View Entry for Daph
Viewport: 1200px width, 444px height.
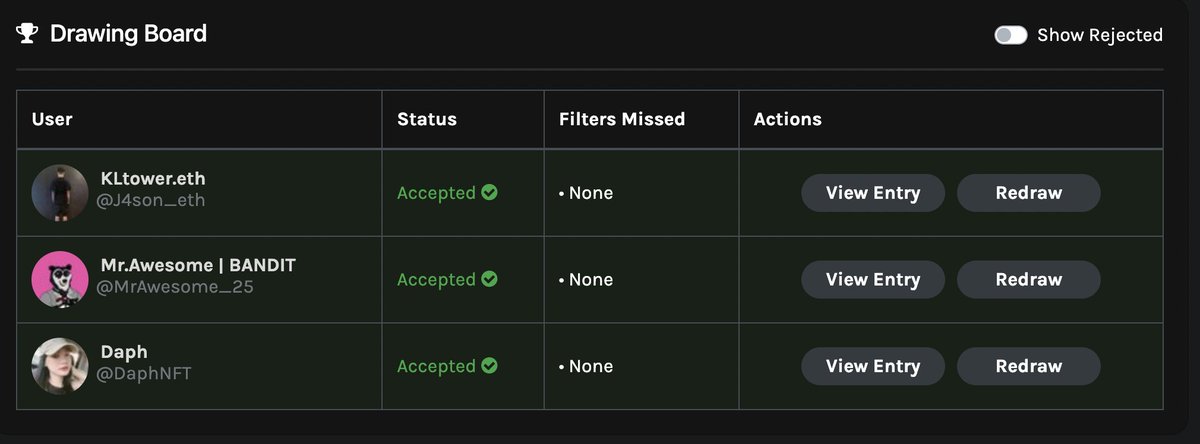click(873, 366)
